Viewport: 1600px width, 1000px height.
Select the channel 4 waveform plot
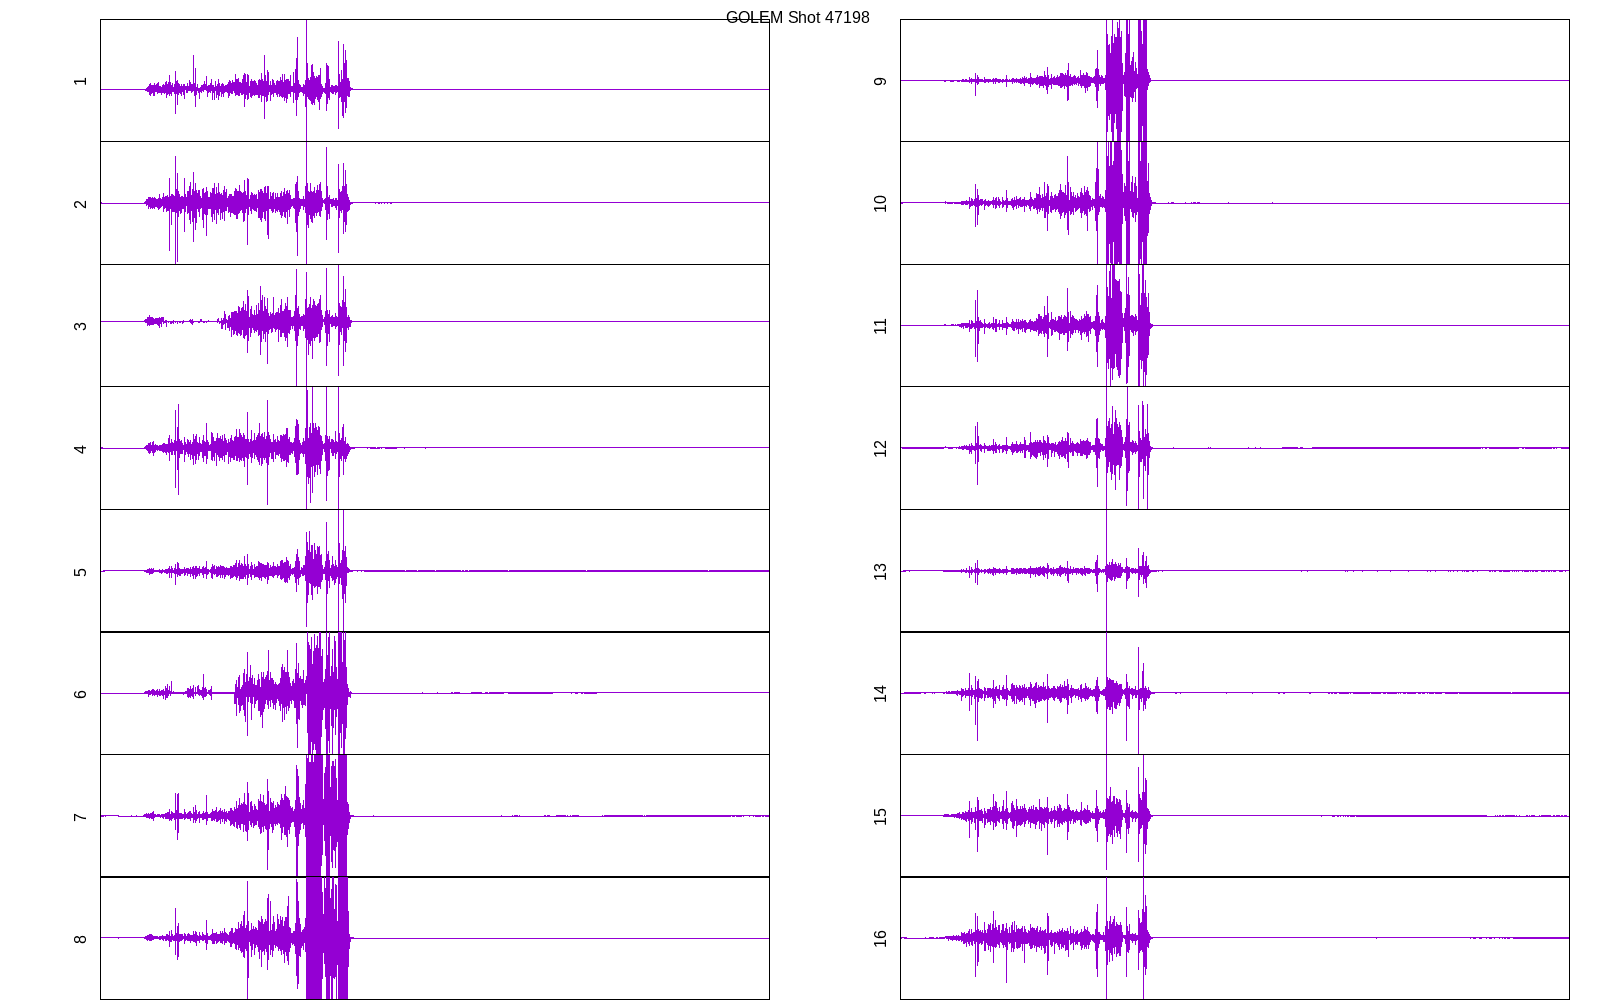click(435, 448)
